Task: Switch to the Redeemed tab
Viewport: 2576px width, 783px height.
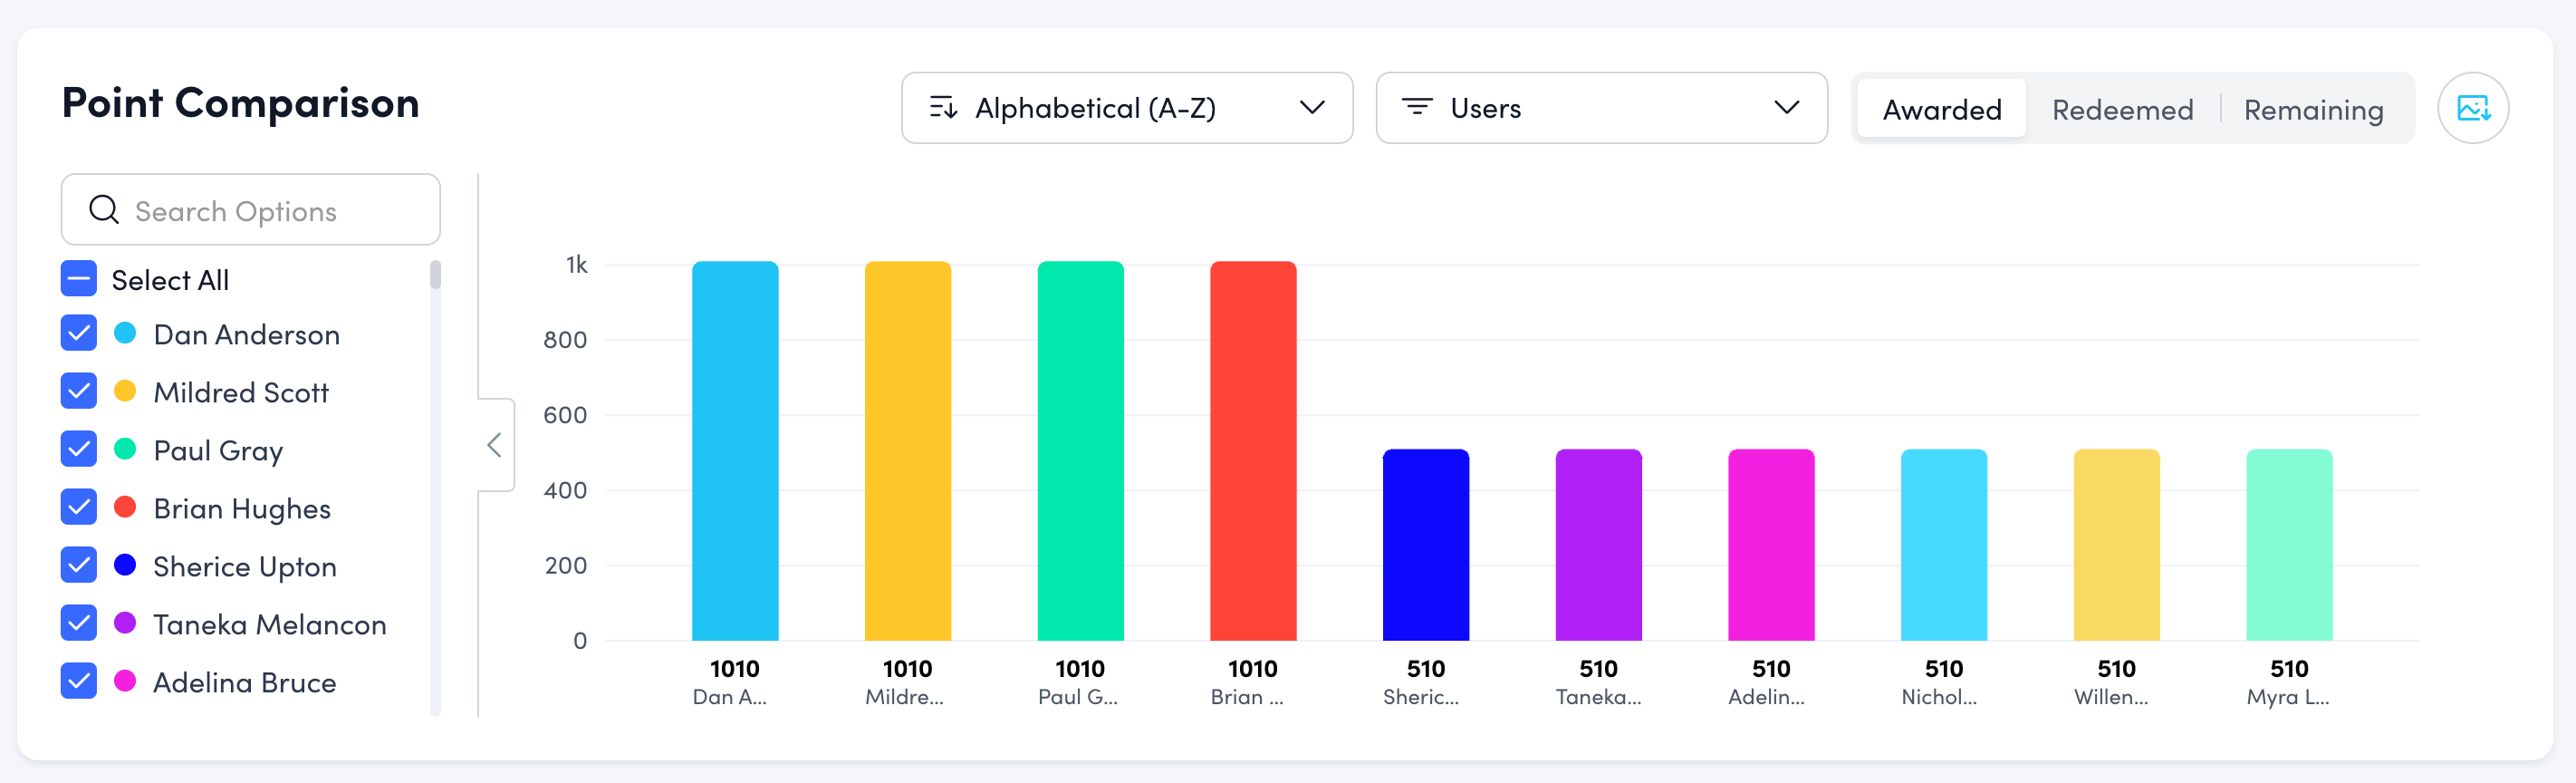Action: [2122, 109]
